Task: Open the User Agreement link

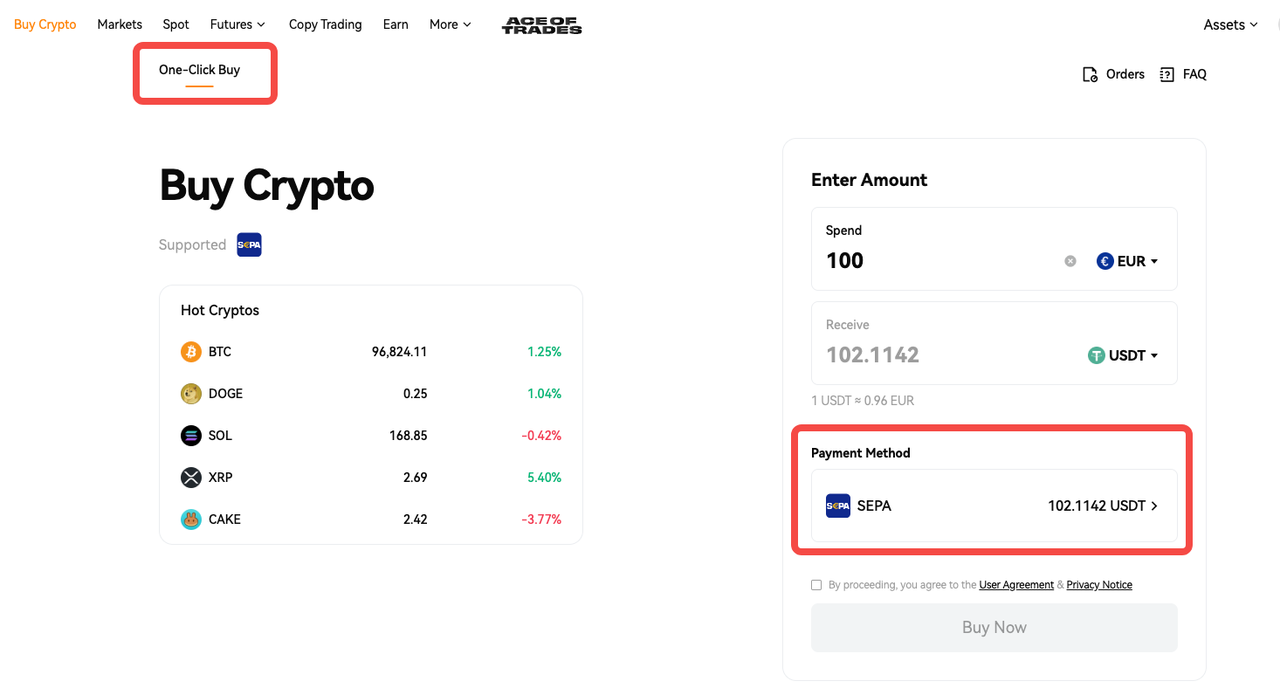Action: point(1016,585)
